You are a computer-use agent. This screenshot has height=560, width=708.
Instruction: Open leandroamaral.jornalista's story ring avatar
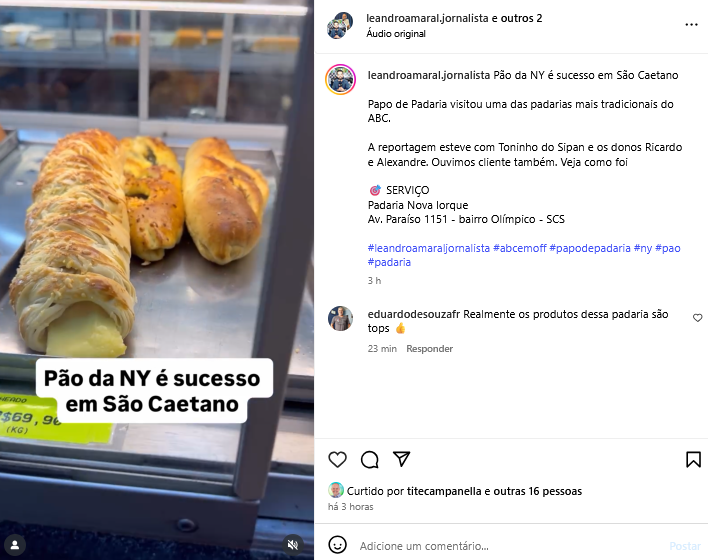340,79
